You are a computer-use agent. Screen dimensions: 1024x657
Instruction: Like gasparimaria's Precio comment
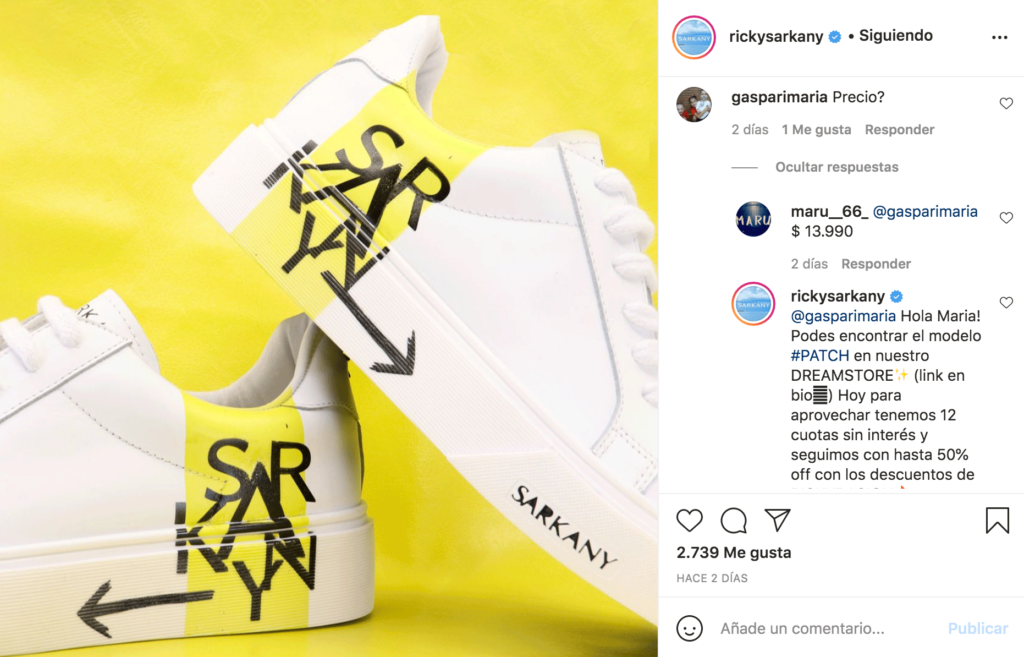coord(1006,103)
